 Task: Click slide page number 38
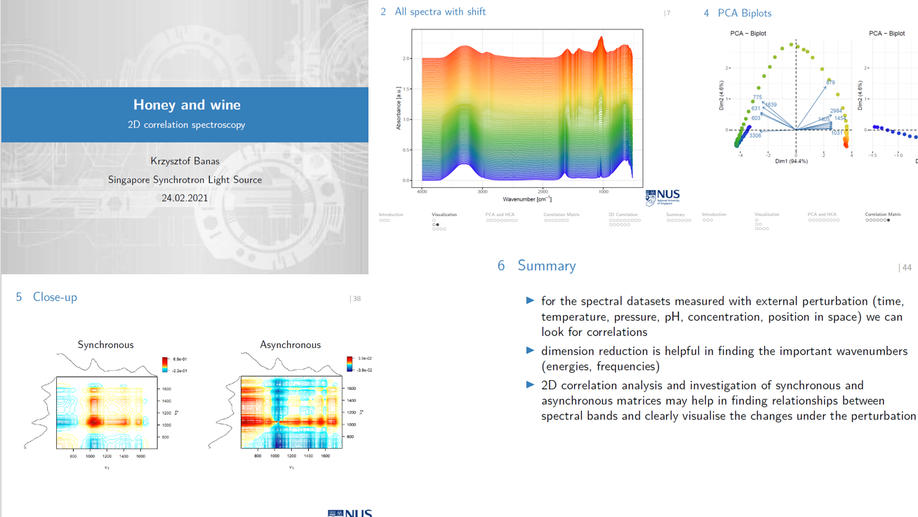357,299
